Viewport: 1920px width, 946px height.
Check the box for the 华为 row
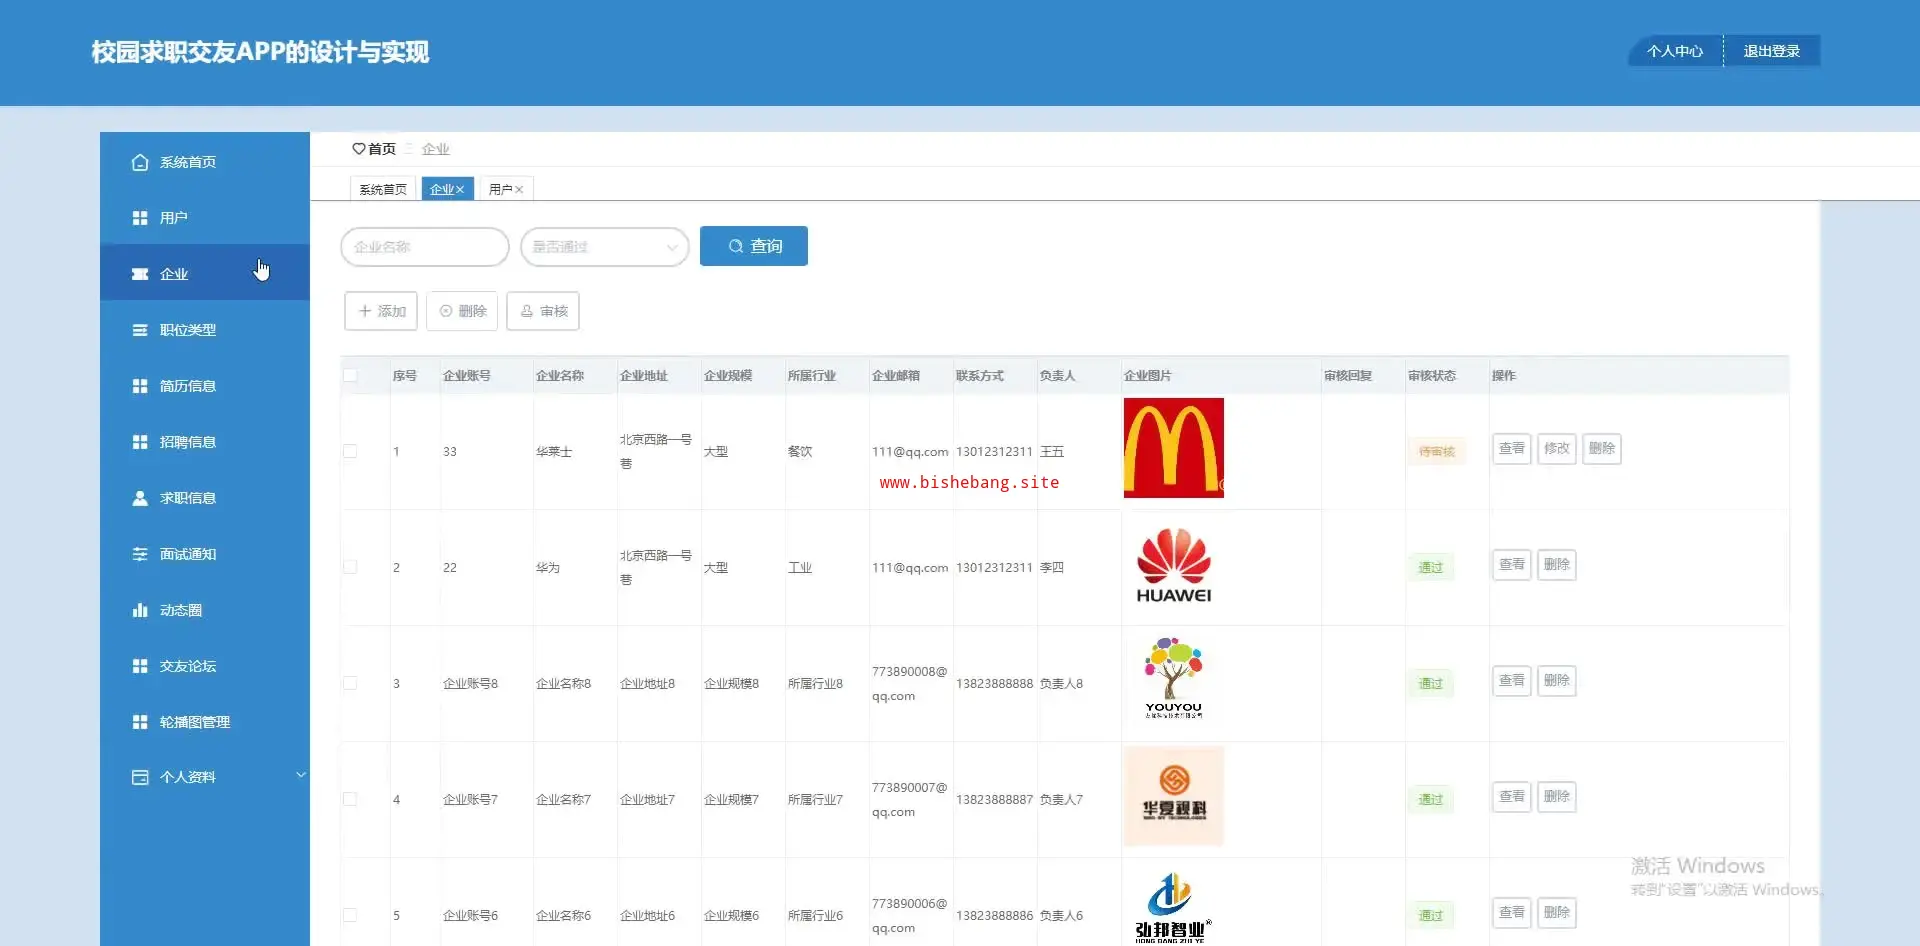click(350, 567)
